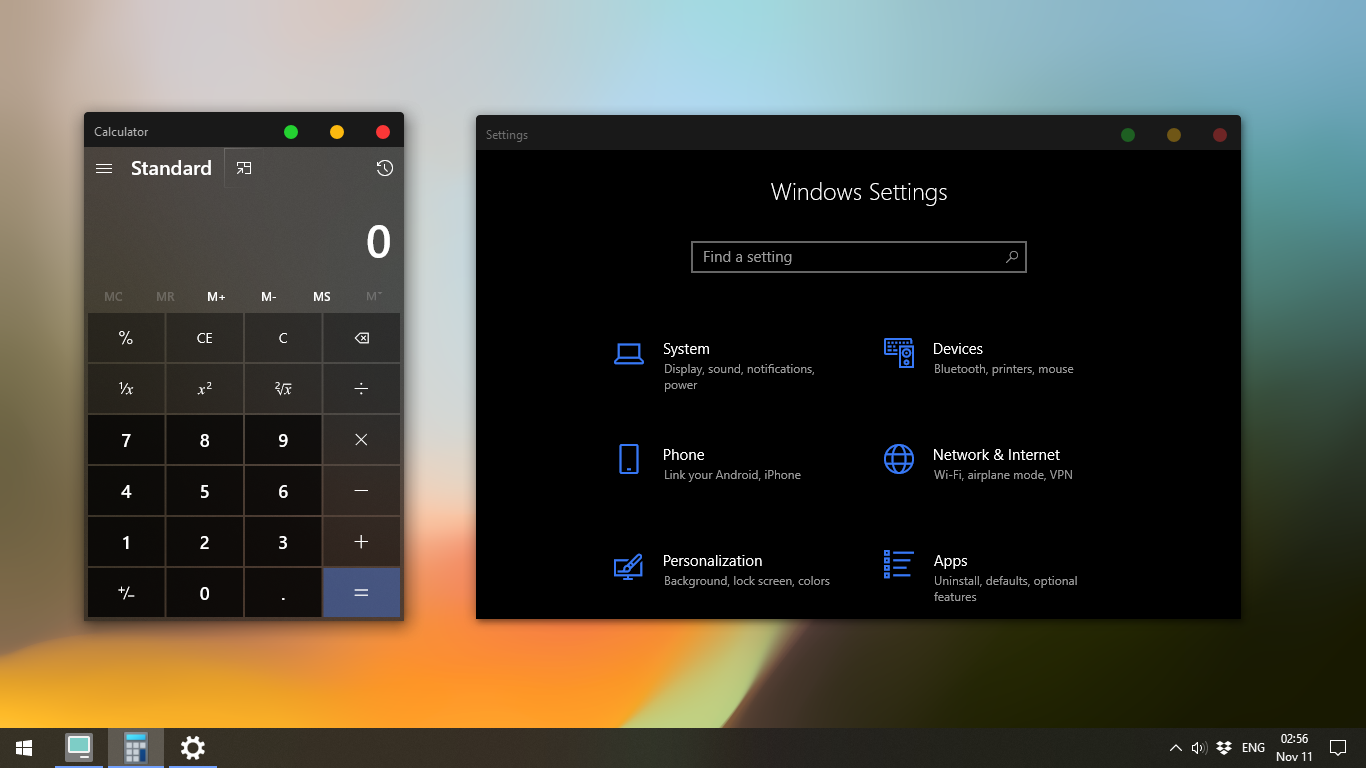Click the digit 8 key
The height and width of the screenshot is (768, 1366).
[204, 440]
